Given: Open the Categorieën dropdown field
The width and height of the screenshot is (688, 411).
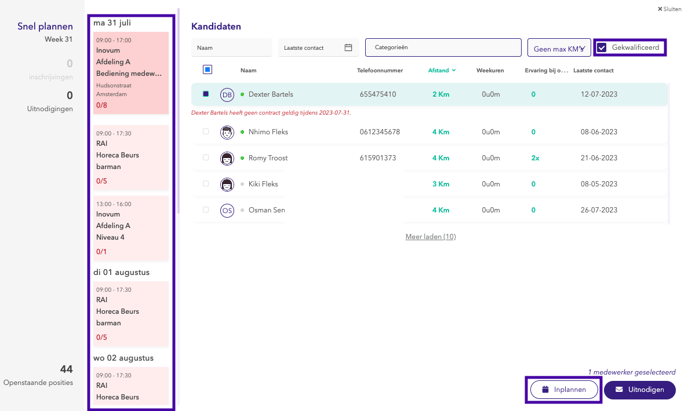Looking at the screenshot, I should click(443, 47).
